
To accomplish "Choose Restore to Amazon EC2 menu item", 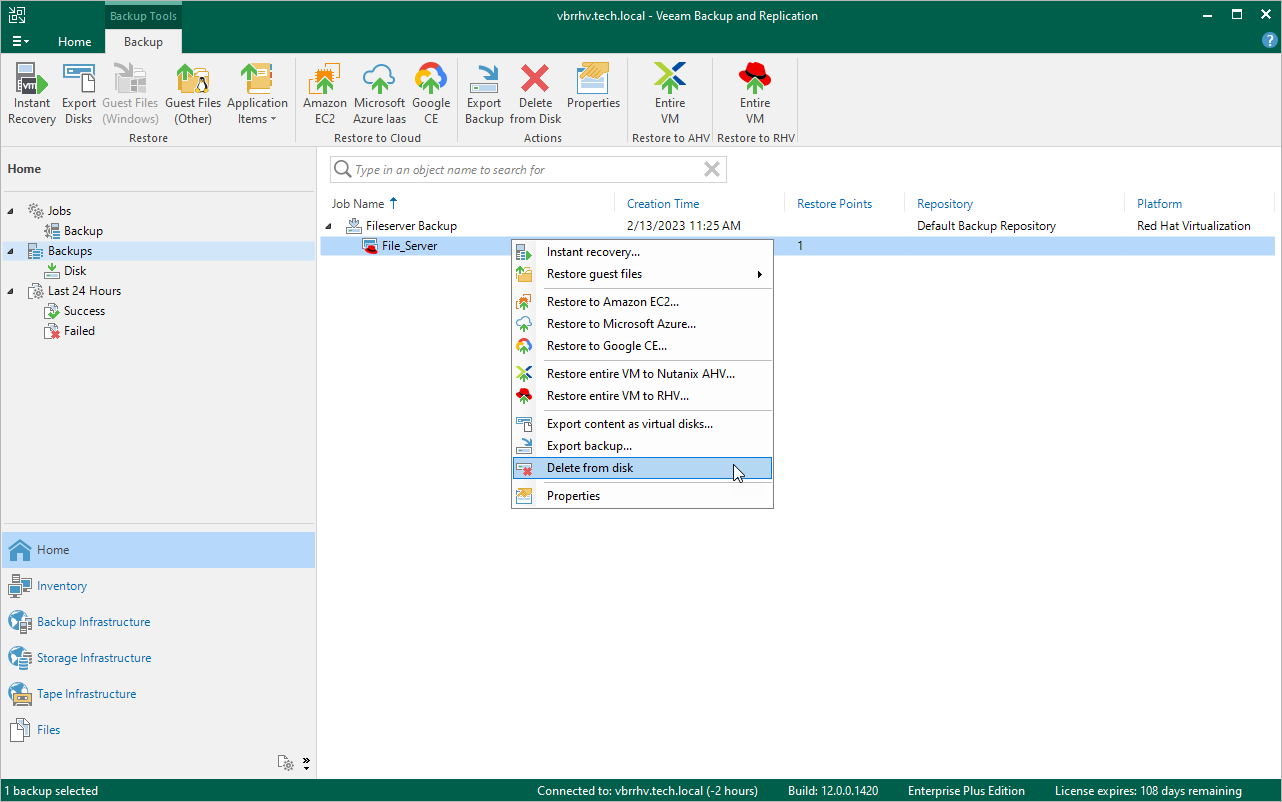I will click(642, 302).
